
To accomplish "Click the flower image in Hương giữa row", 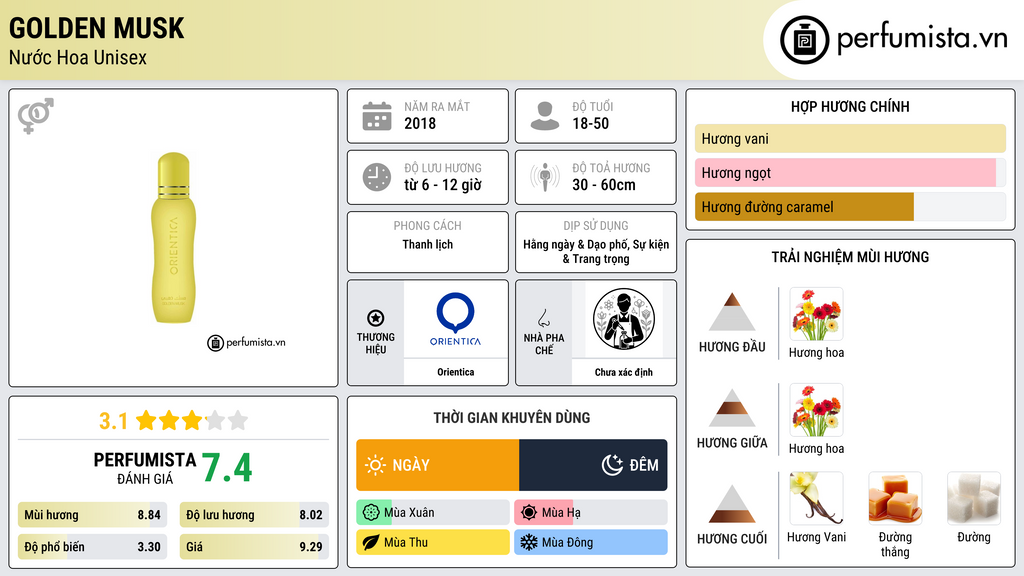I will (x=816, y=410).
